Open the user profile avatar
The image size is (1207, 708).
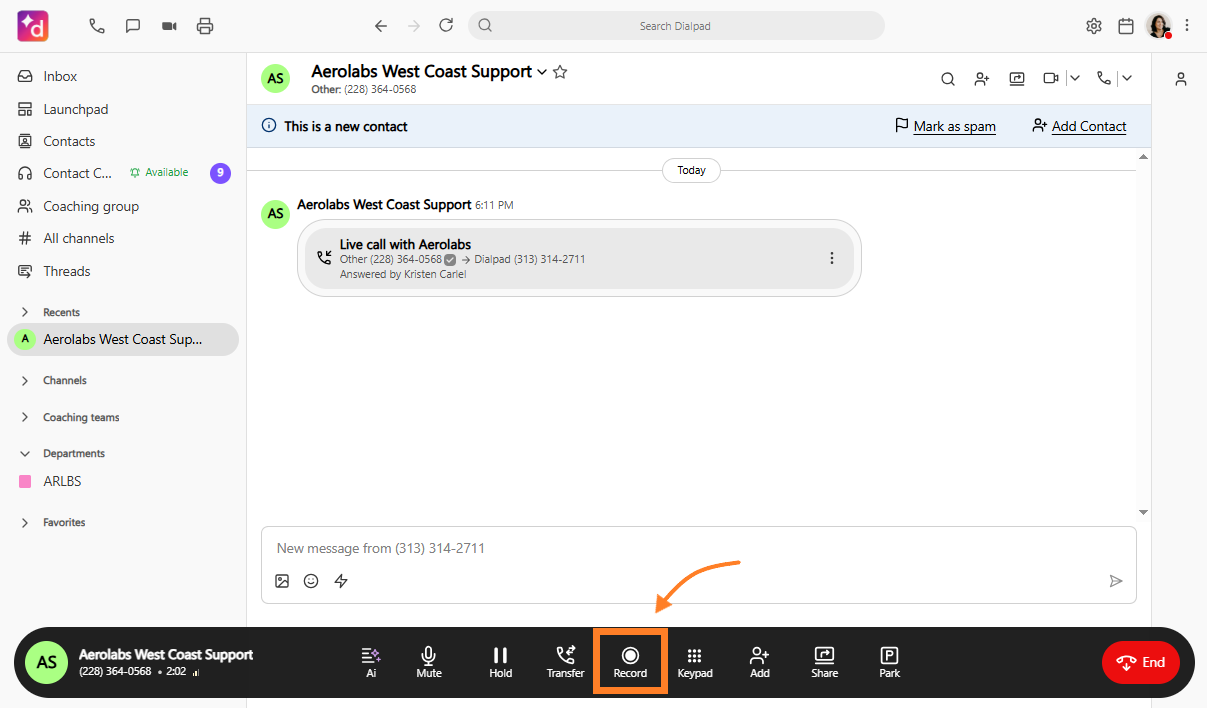pos(1159,26)
